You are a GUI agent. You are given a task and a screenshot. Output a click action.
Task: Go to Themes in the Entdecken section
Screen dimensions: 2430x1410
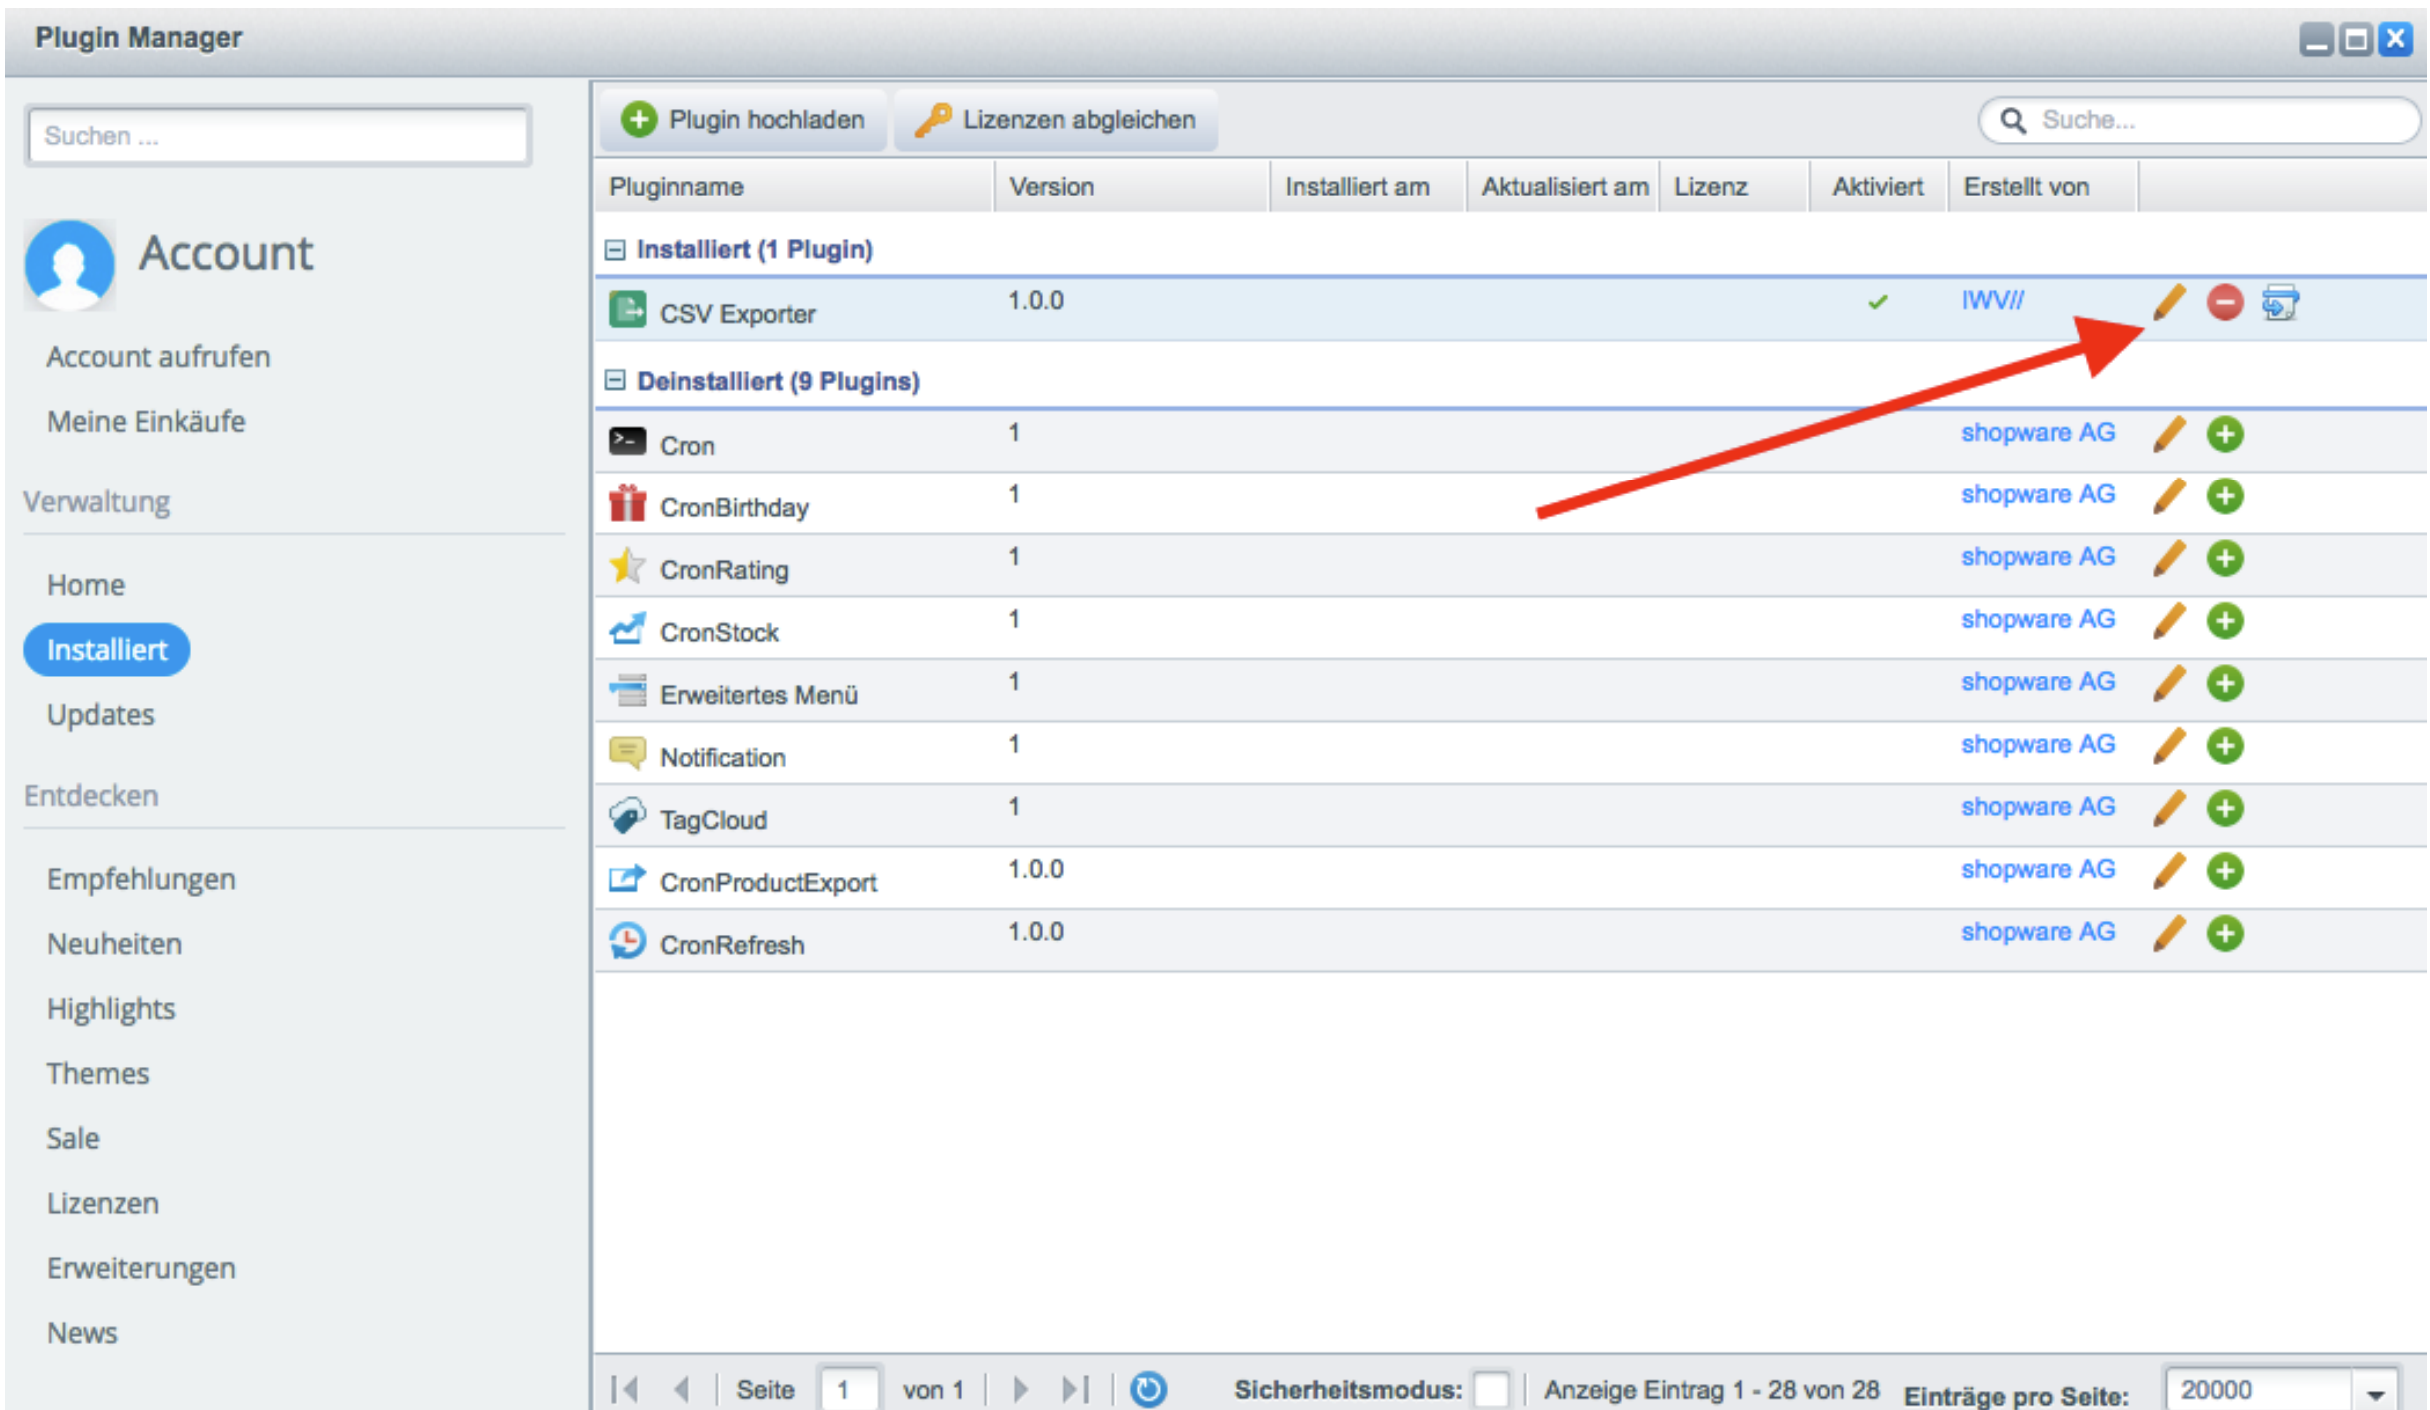97,1073
